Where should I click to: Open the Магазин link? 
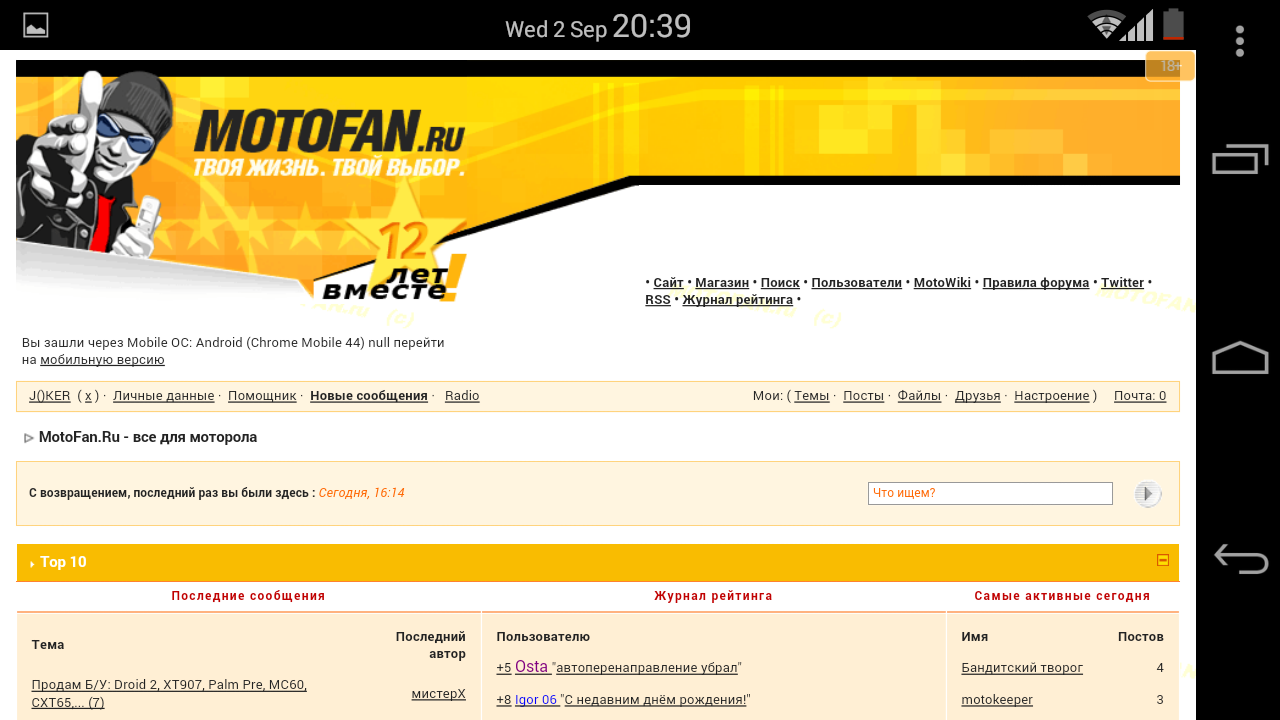[x=722, y=283]
